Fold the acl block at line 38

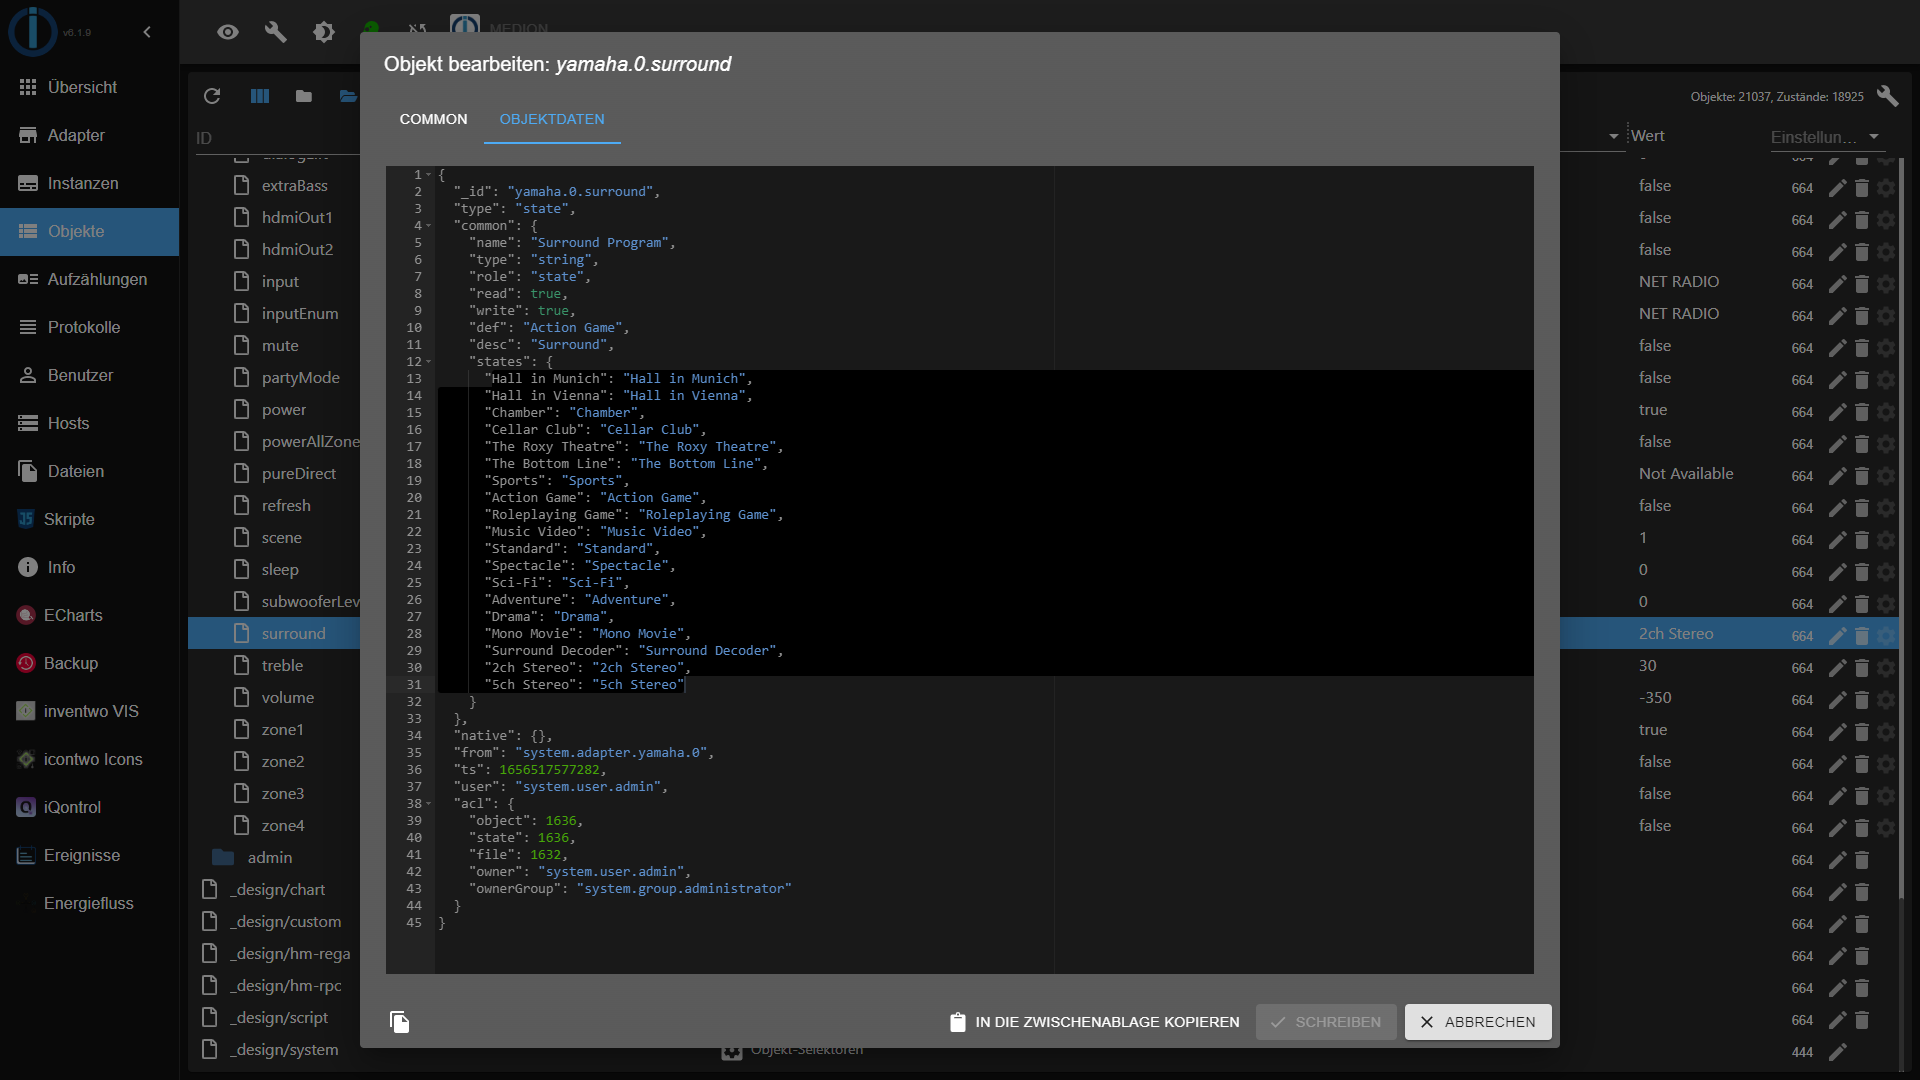(429, 804)
